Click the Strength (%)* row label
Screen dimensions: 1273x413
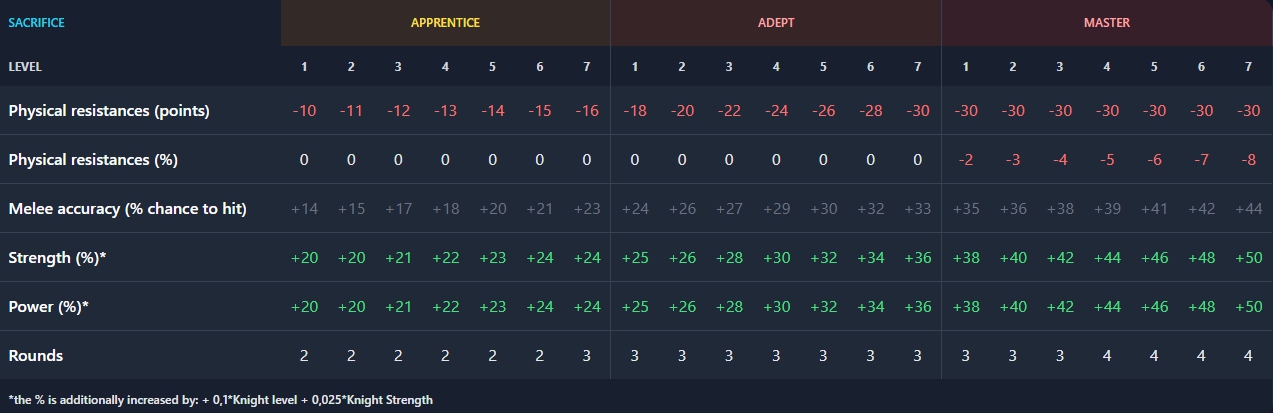pos(57,258)
